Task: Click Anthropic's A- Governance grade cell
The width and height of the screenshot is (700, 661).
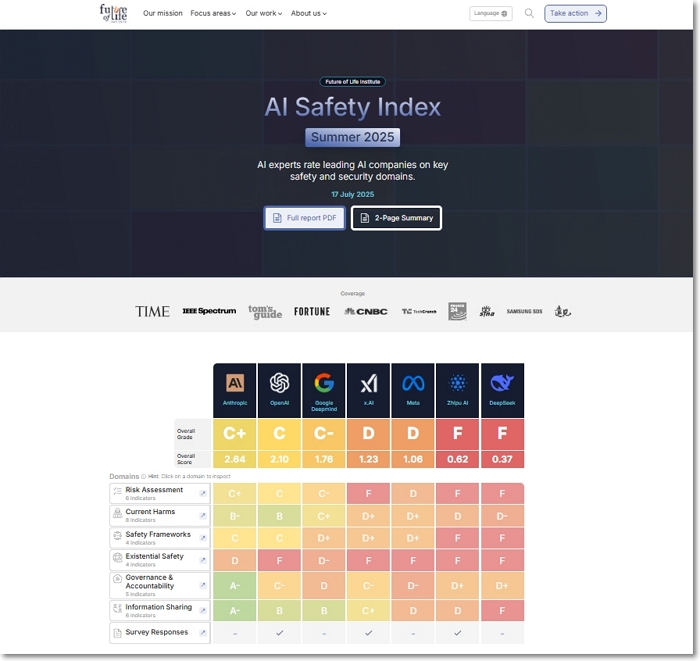Action: click(x=235, y=585)
